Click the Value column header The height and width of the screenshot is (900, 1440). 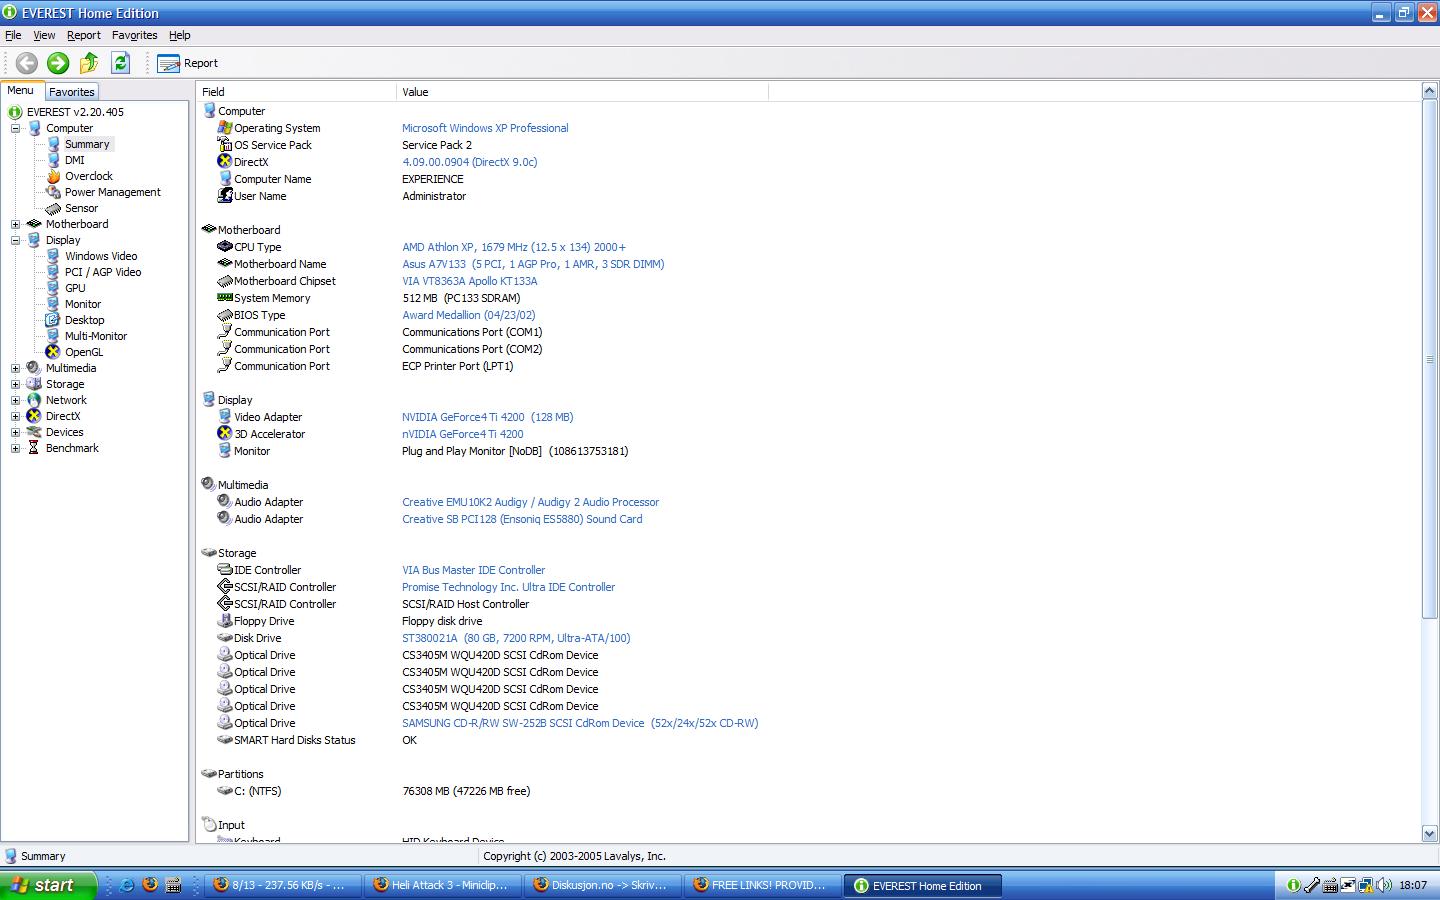(582, 92)
